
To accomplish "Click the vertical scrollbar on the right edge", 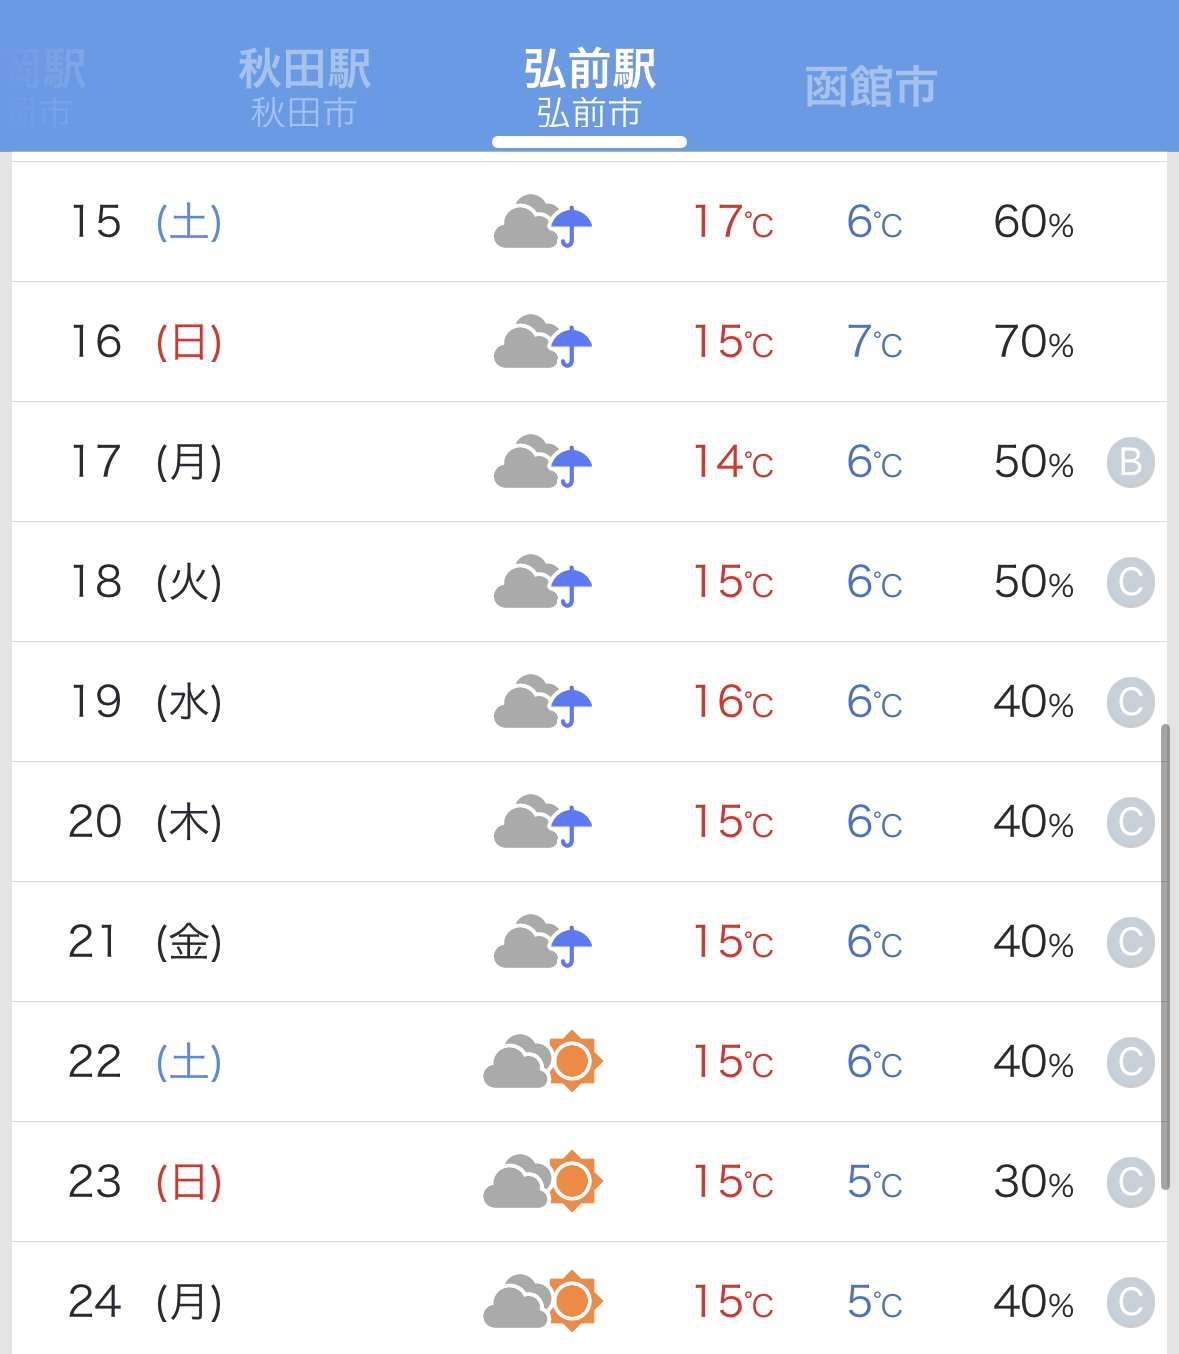I will (1165, 956).
